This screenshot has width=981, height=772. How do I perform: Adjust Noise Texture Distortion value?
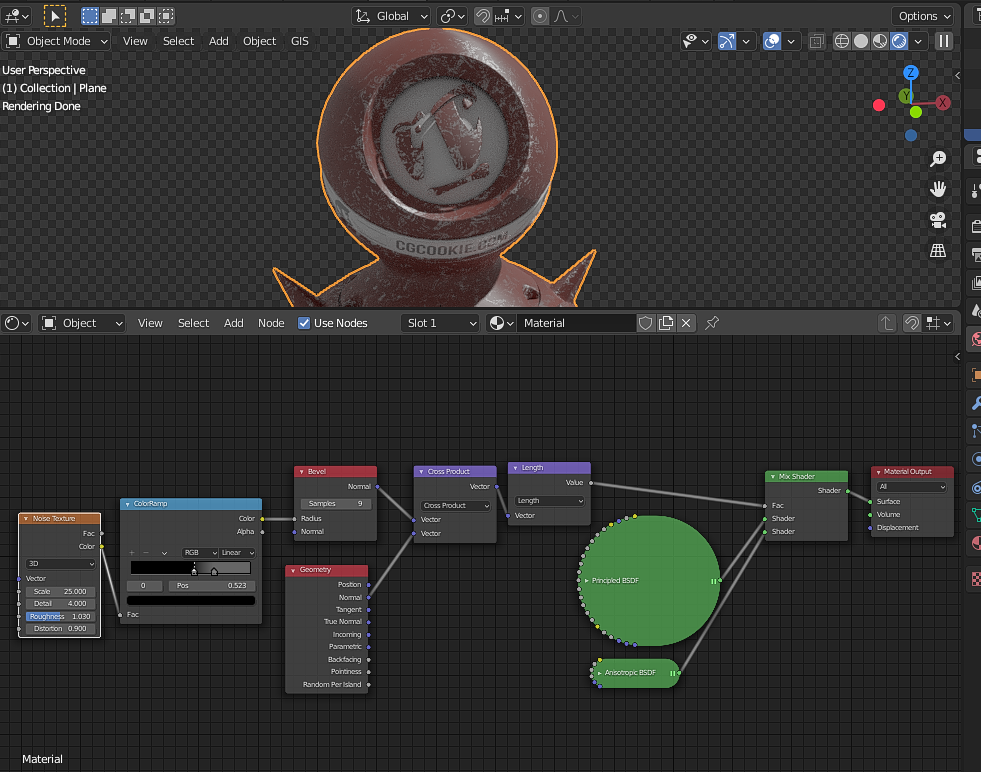tap(60, 629)
